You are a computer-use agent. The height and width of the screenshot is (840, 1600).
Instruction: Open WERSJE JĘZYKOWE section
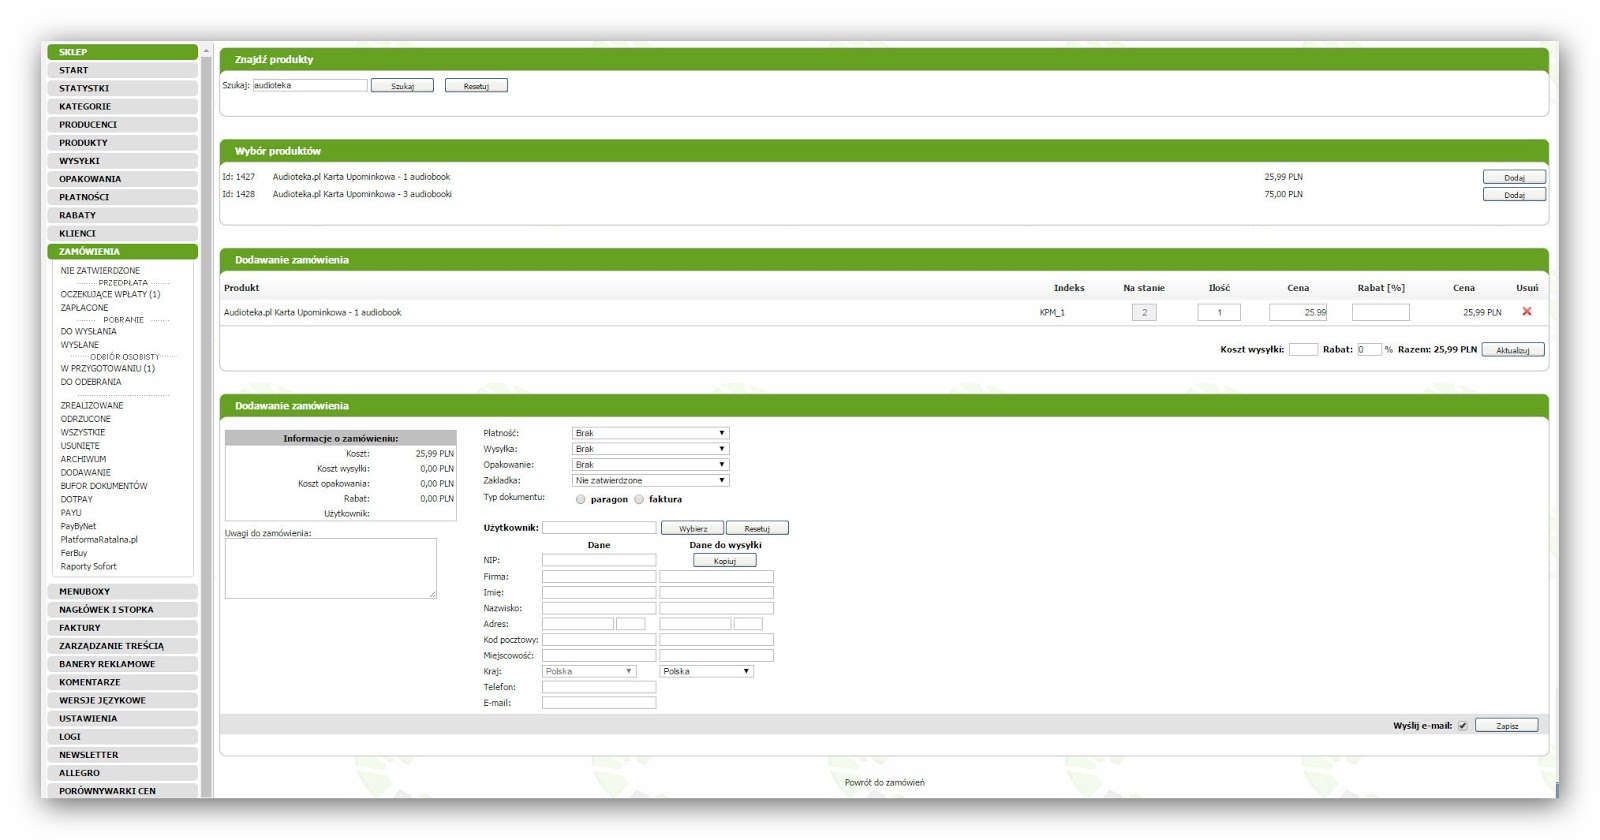pos(122,700)
